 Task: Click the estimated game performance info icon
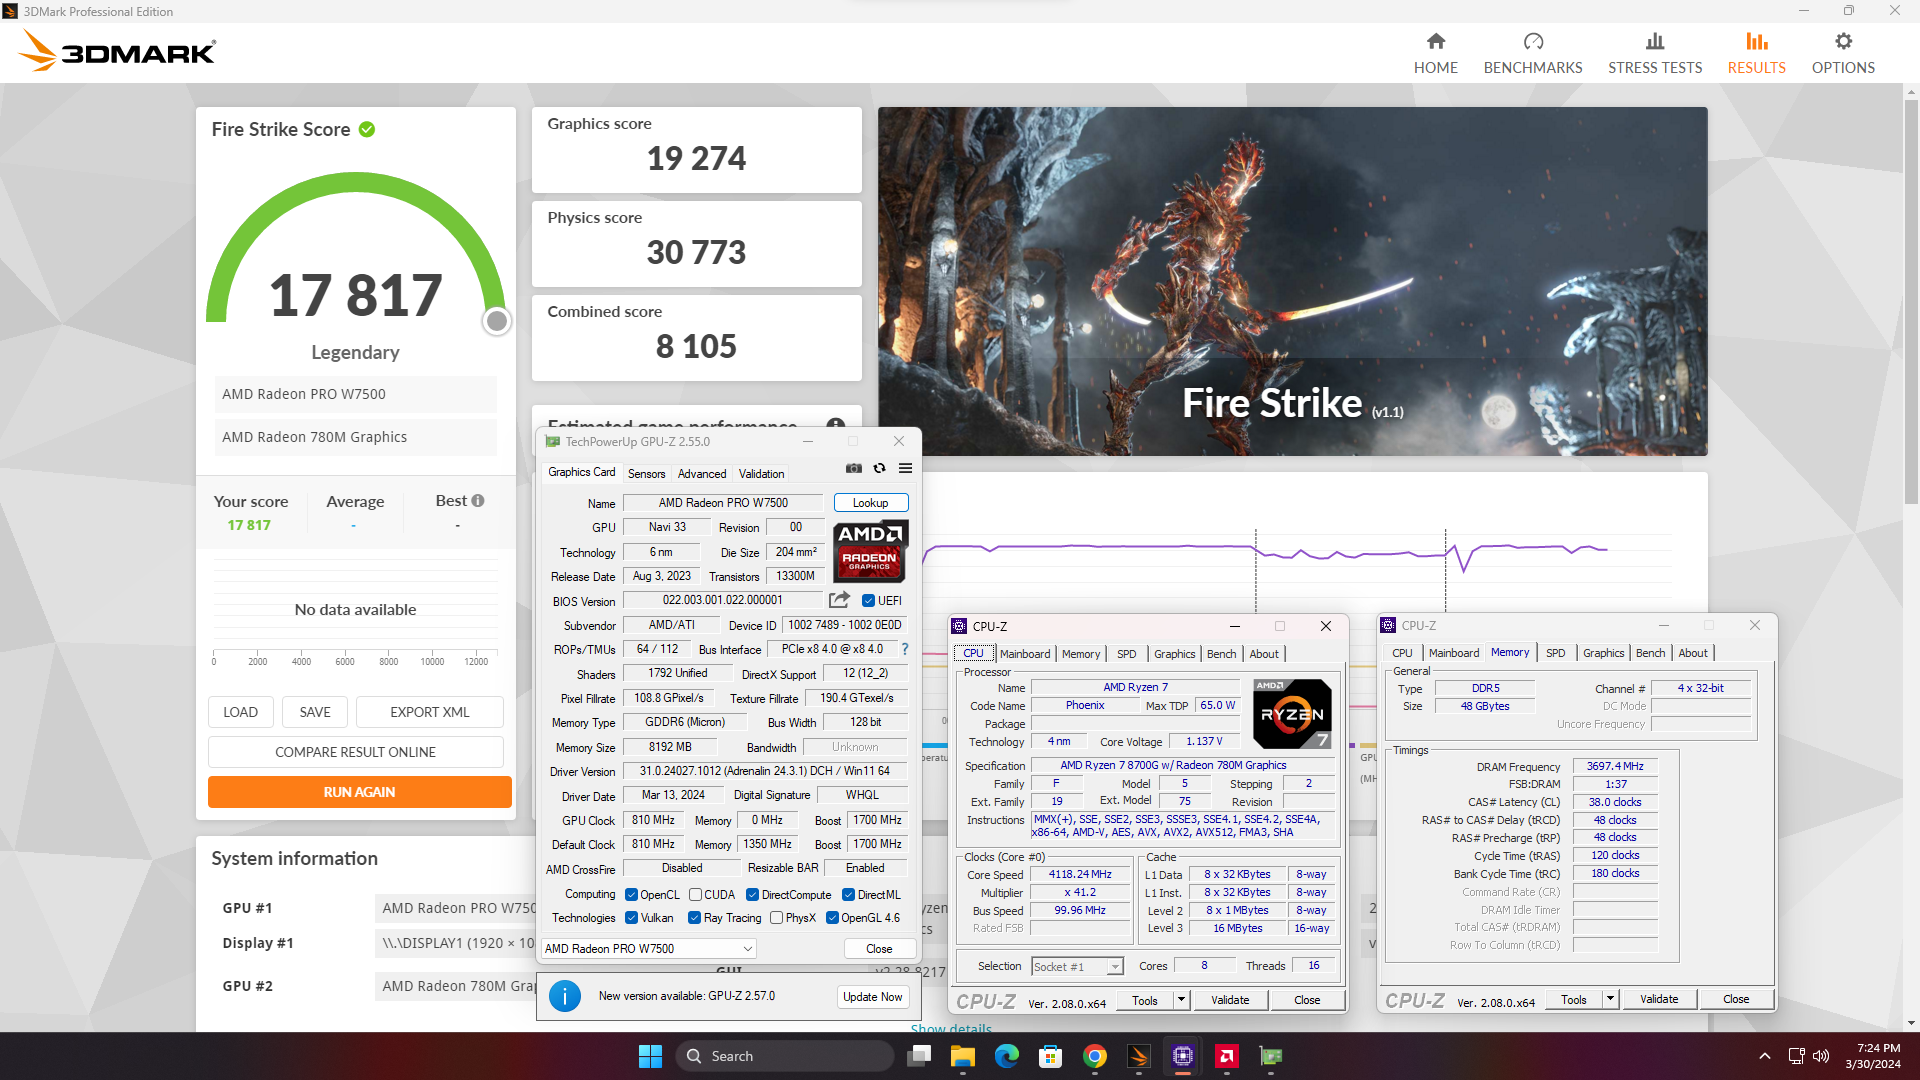[836, 424]
